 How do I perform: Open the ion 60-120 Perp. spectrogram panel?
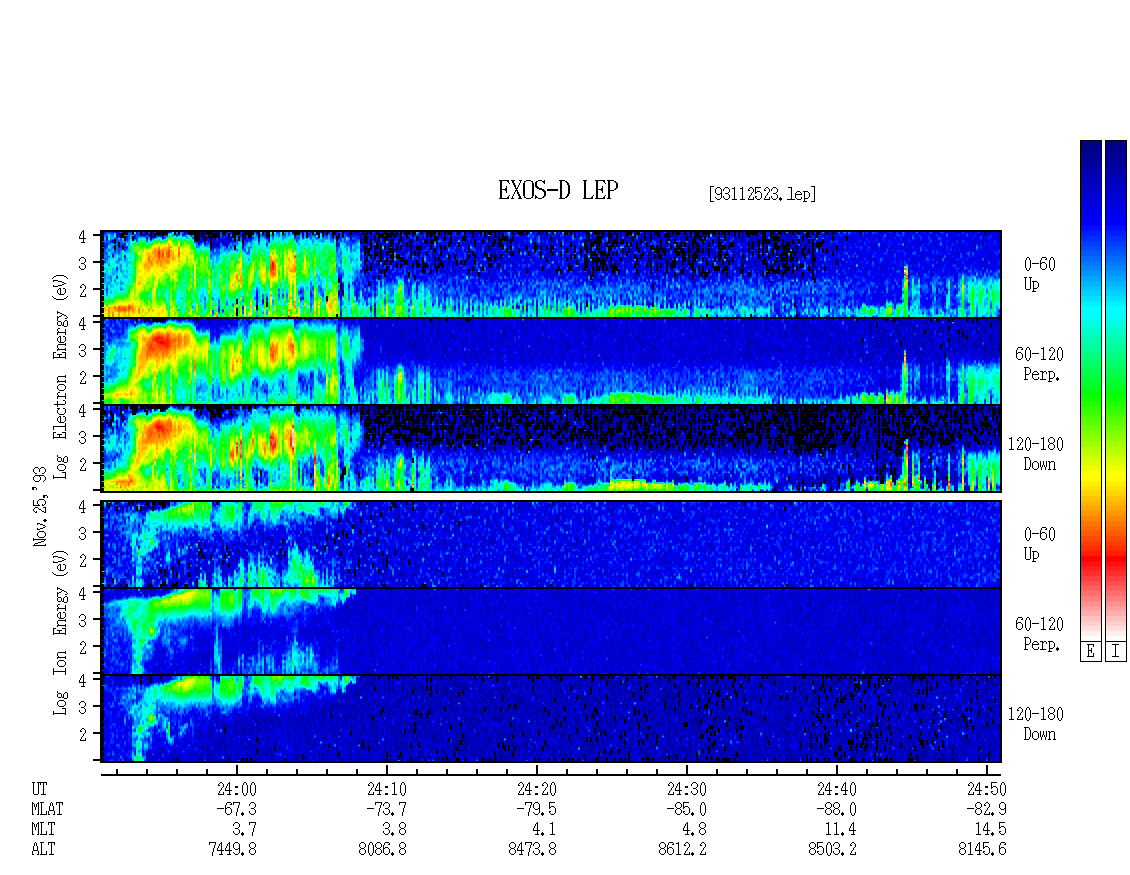551,631
